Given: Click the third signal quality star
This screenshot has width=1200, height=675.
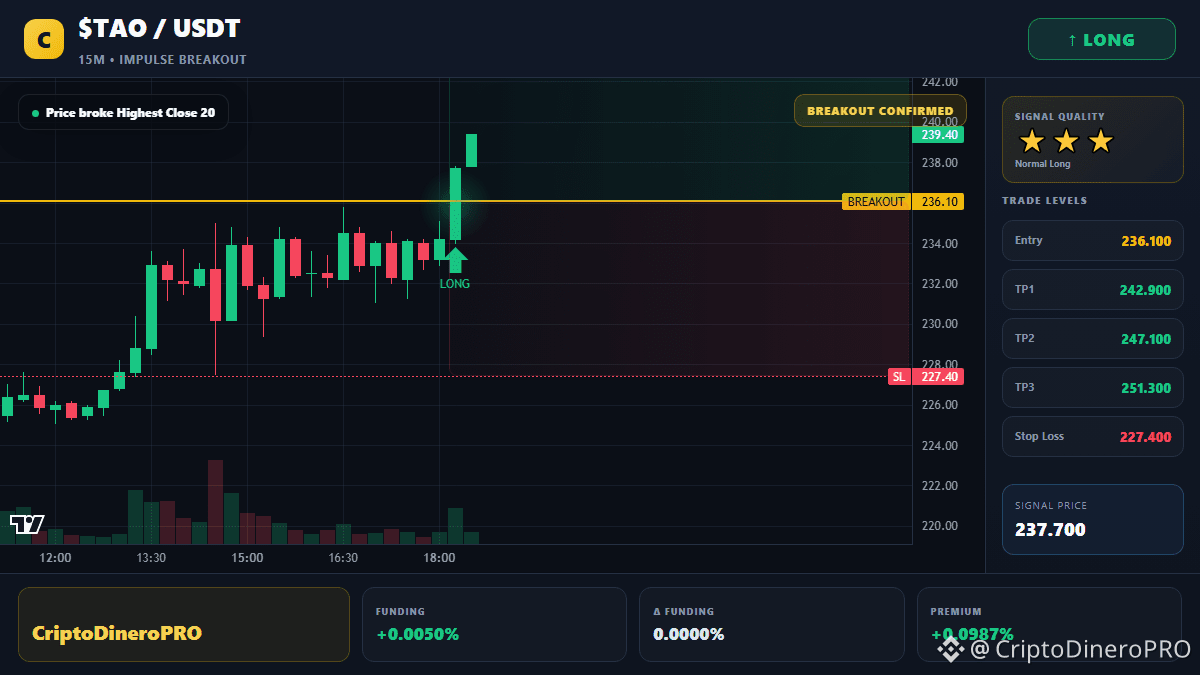Looking at the screenshot, I should click(x=1100, y=141).
